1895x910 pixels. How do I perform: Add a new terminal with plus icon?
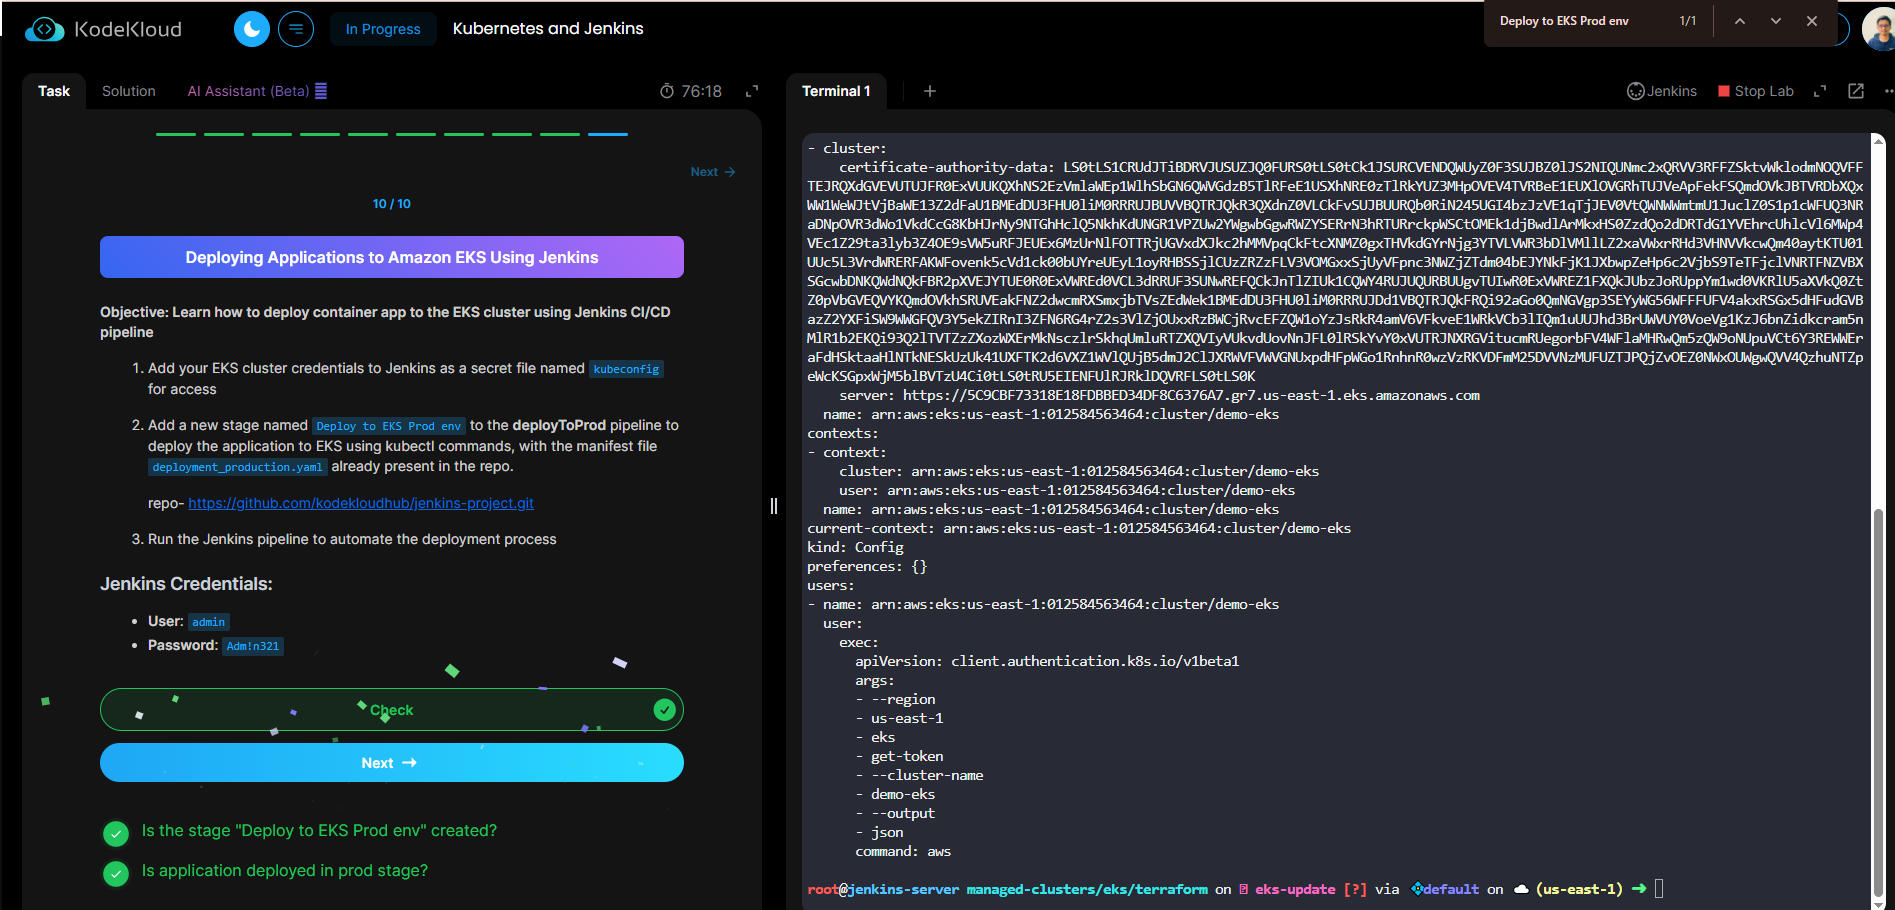pyautogui.click(x=930, y=91)
